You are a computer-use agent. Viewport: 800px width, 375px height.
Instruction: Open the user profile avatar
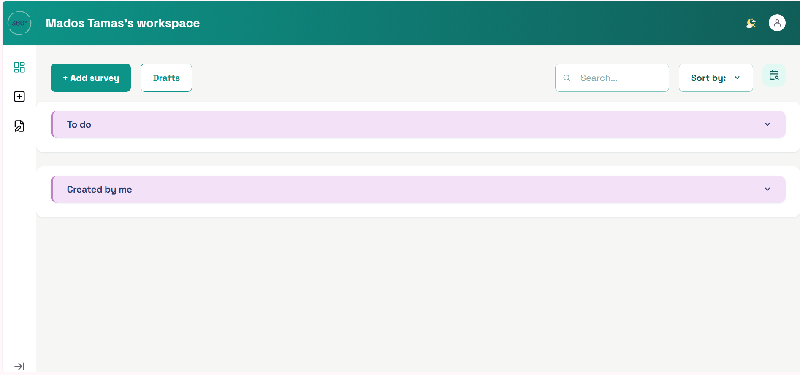[777, 23]
